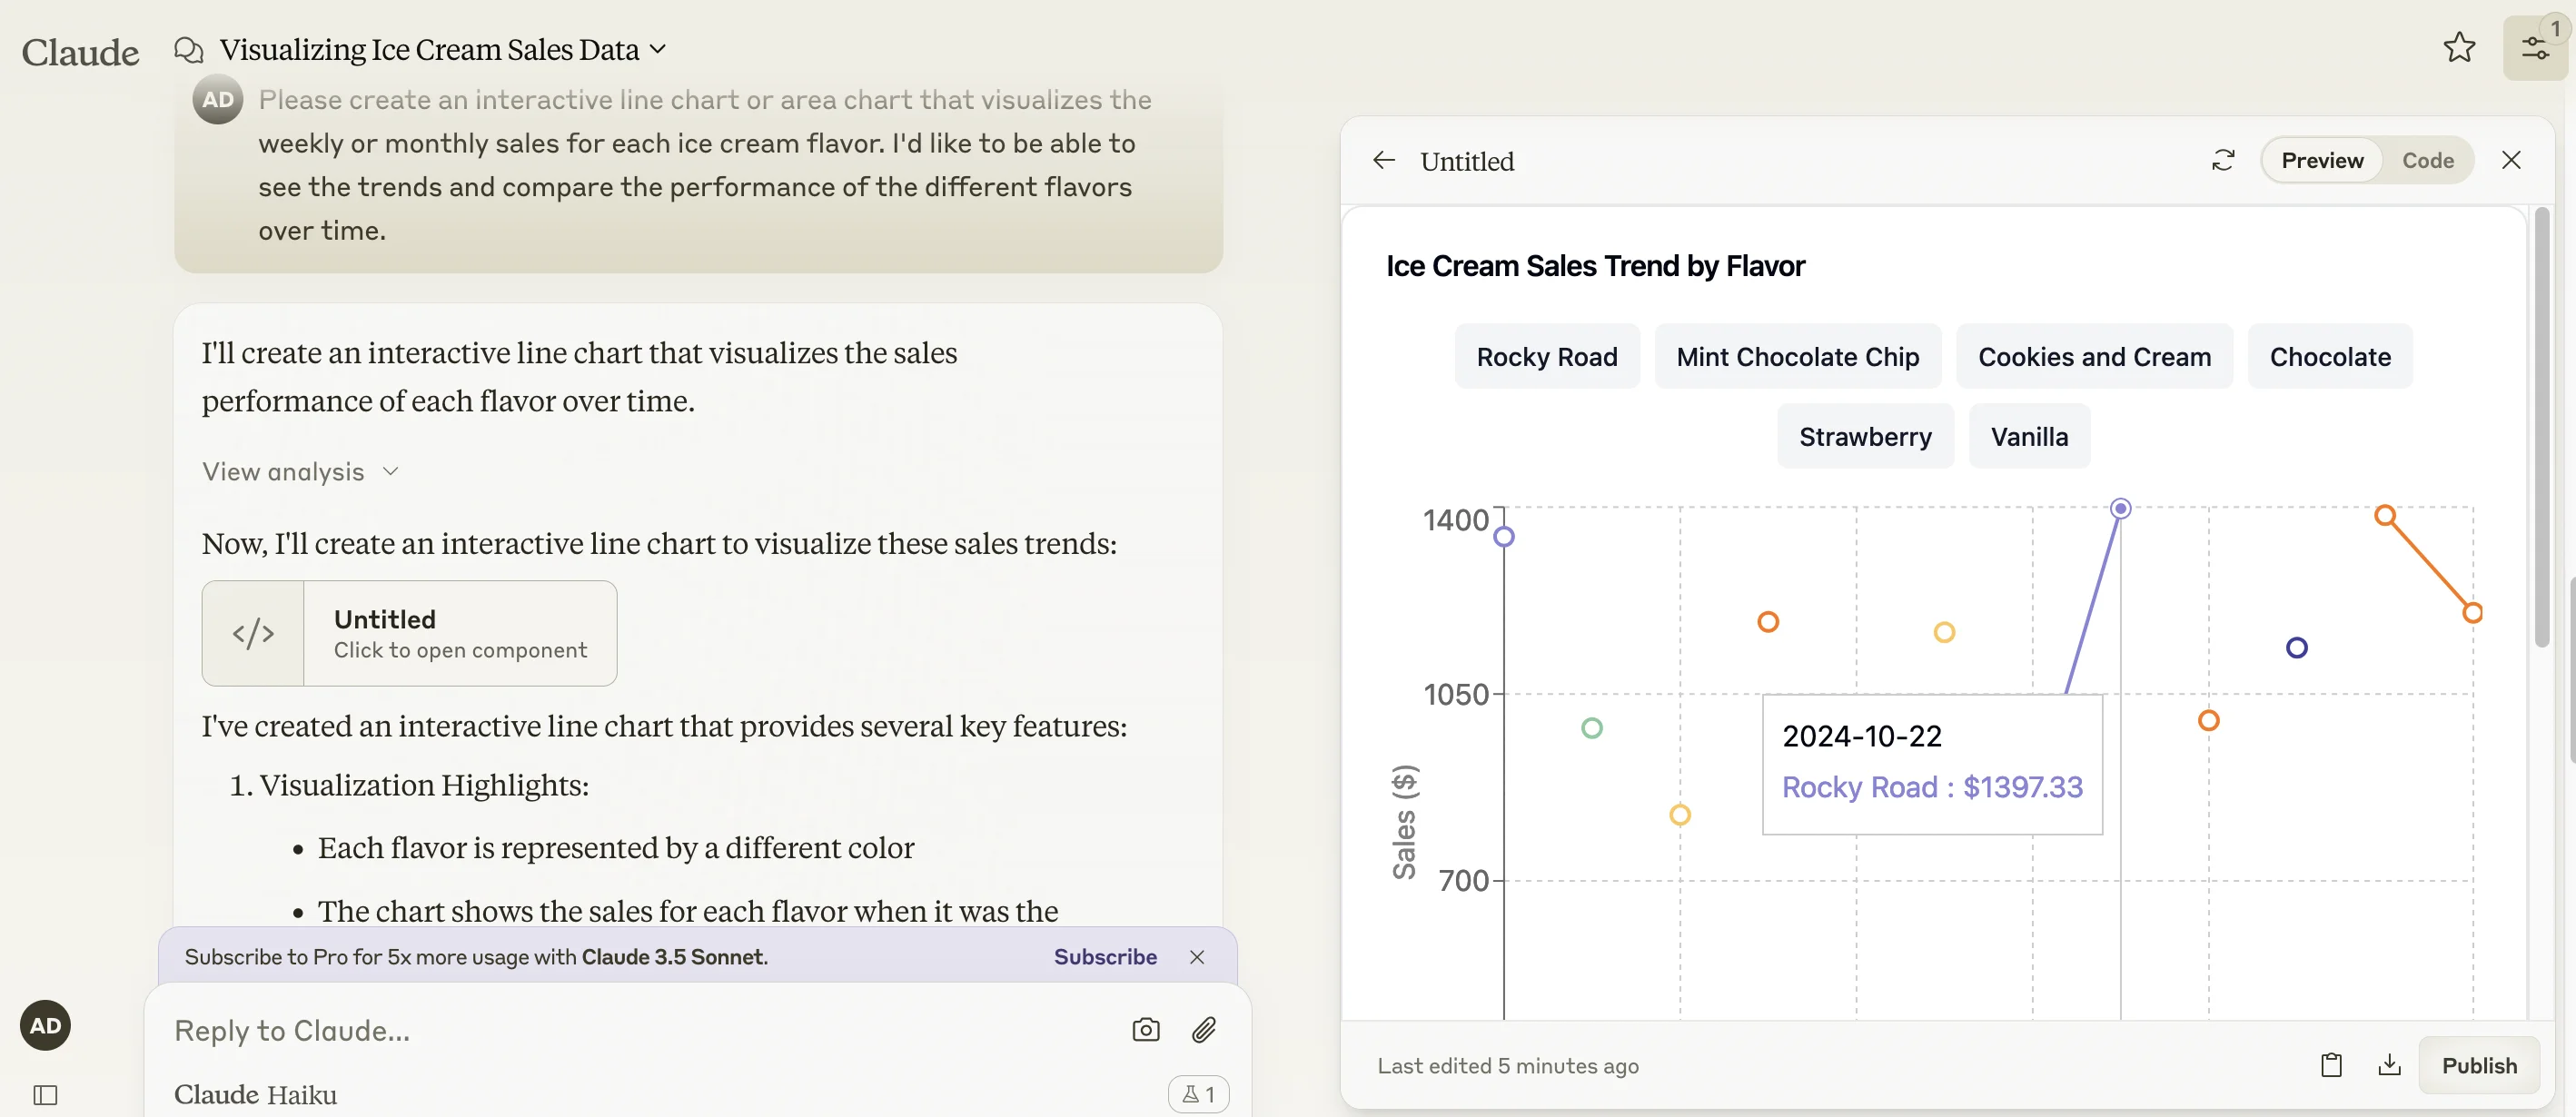Star this conversation
2576x1117 pixels.
2459,47
